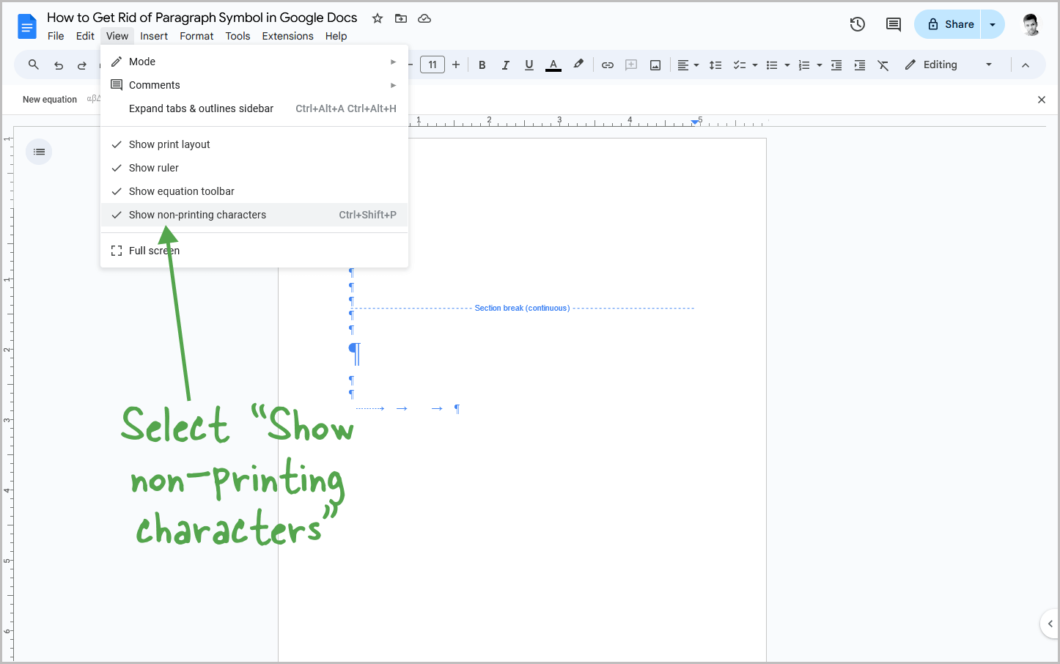Image resolution: width=1060 pixels, height=664 pixels.
Task: Close the equation toolbar
Action: 1041,99
